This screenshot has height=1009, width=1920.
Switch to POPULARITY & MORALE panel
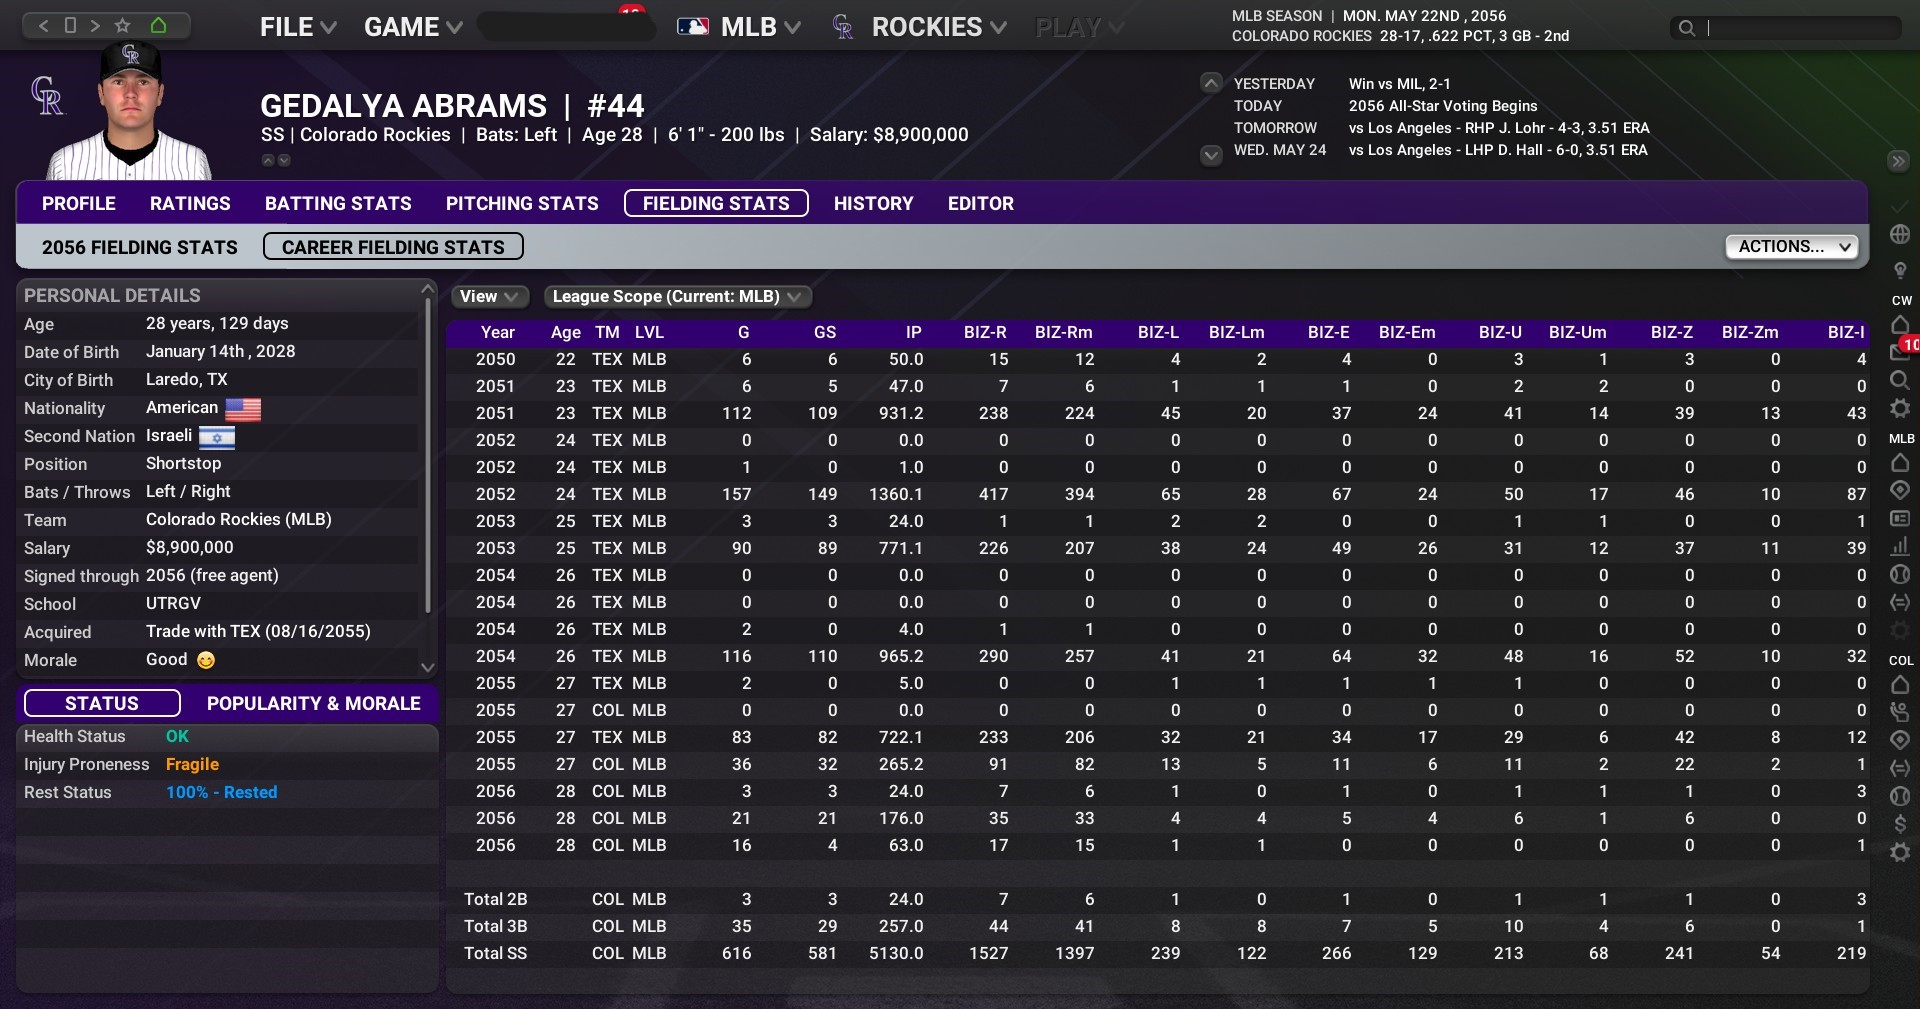(314, 704)
